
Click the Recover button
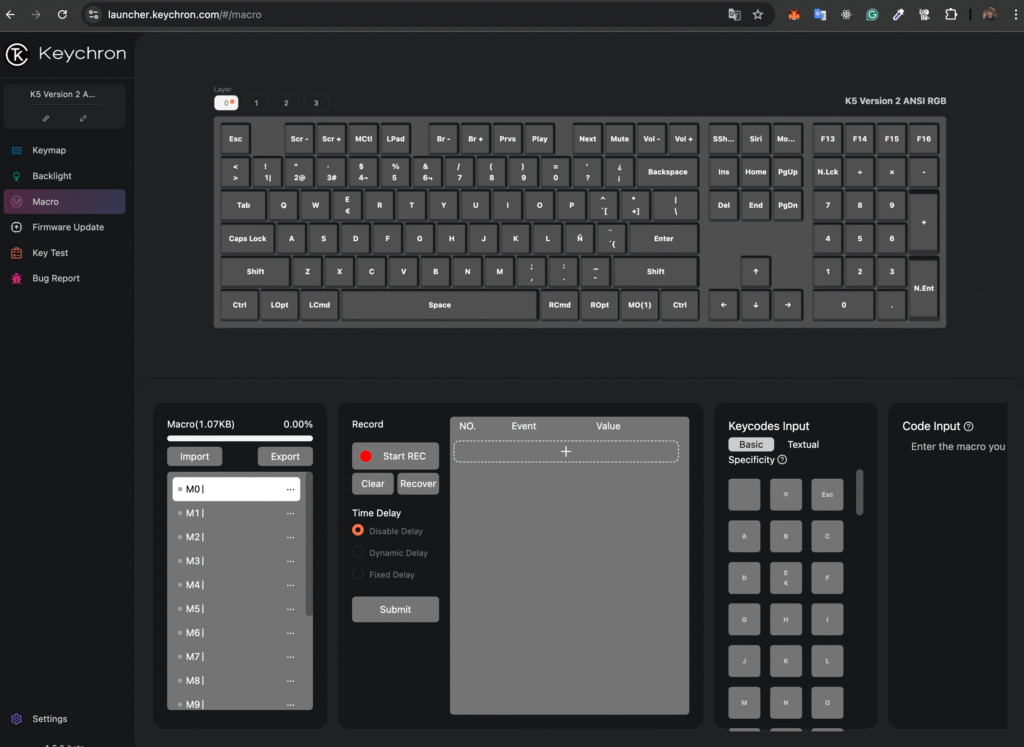[418, 484]
